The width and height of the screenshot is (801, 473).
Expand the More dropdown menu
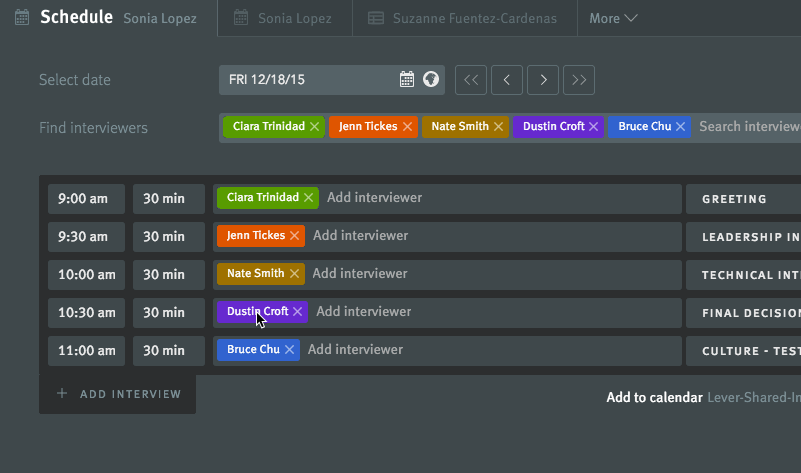point(613,18)
